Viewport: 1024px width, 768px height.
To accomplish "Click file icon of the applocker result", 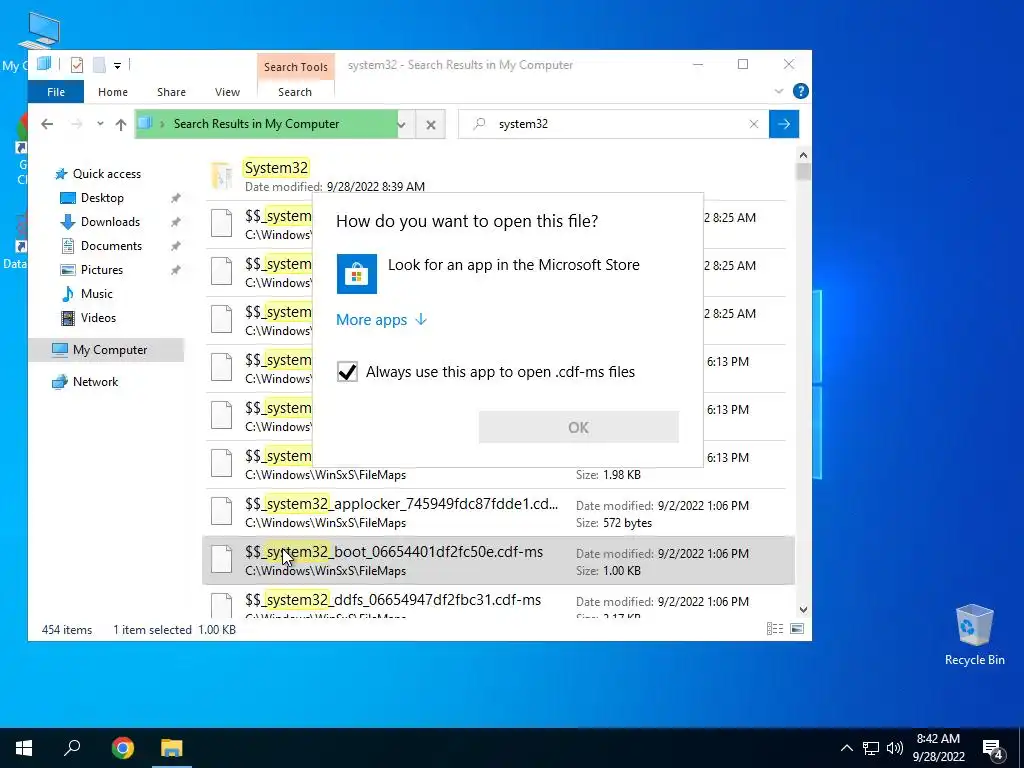I will pyautogui.click(x=221, y=511).
